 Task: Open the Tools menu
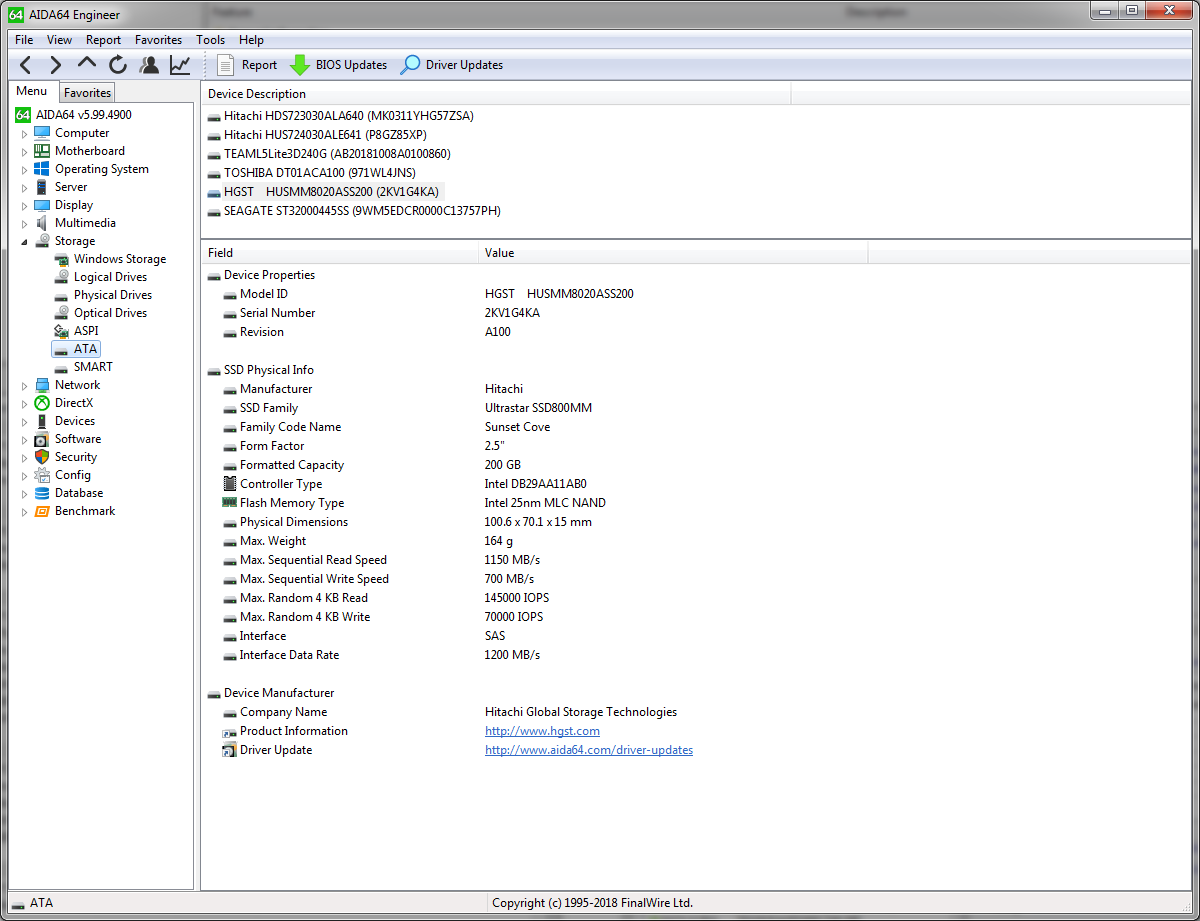click(x=210, y=40)
